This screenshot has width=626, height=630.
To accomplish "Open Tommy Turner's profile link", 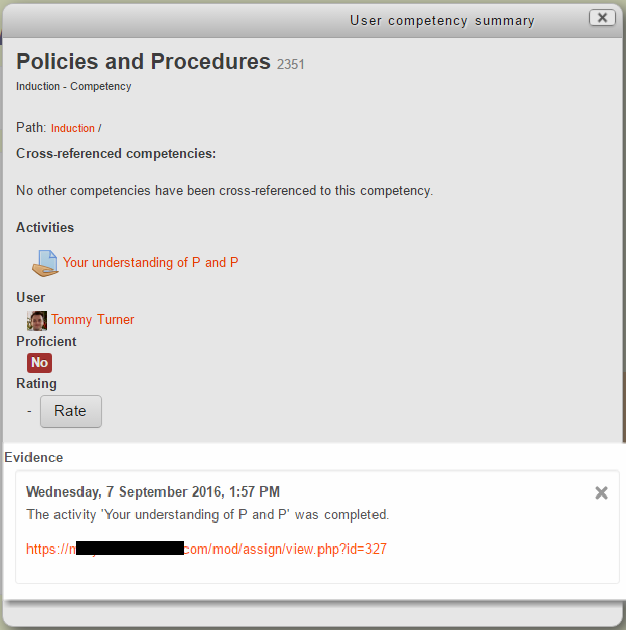I will click(x=92, y=320).
